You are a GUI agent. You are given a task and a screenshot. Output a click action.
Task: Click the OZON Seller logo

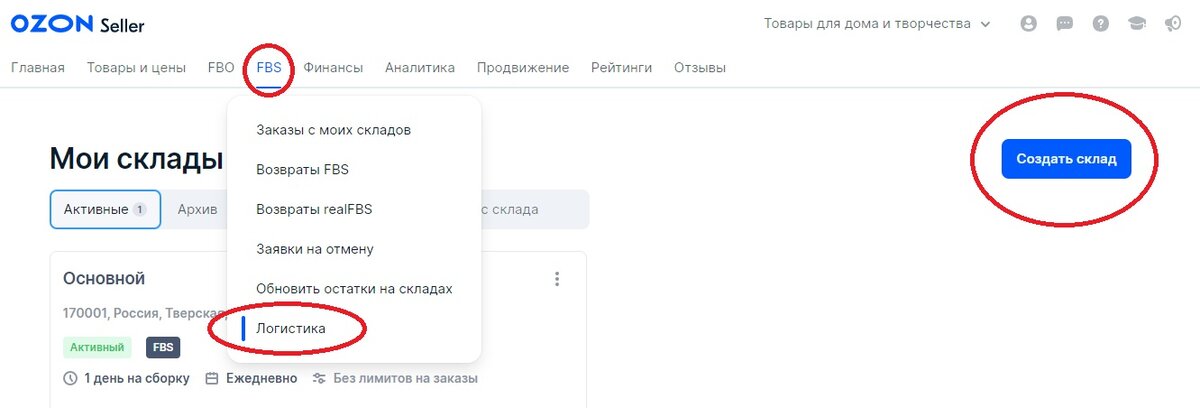[77, 24]
